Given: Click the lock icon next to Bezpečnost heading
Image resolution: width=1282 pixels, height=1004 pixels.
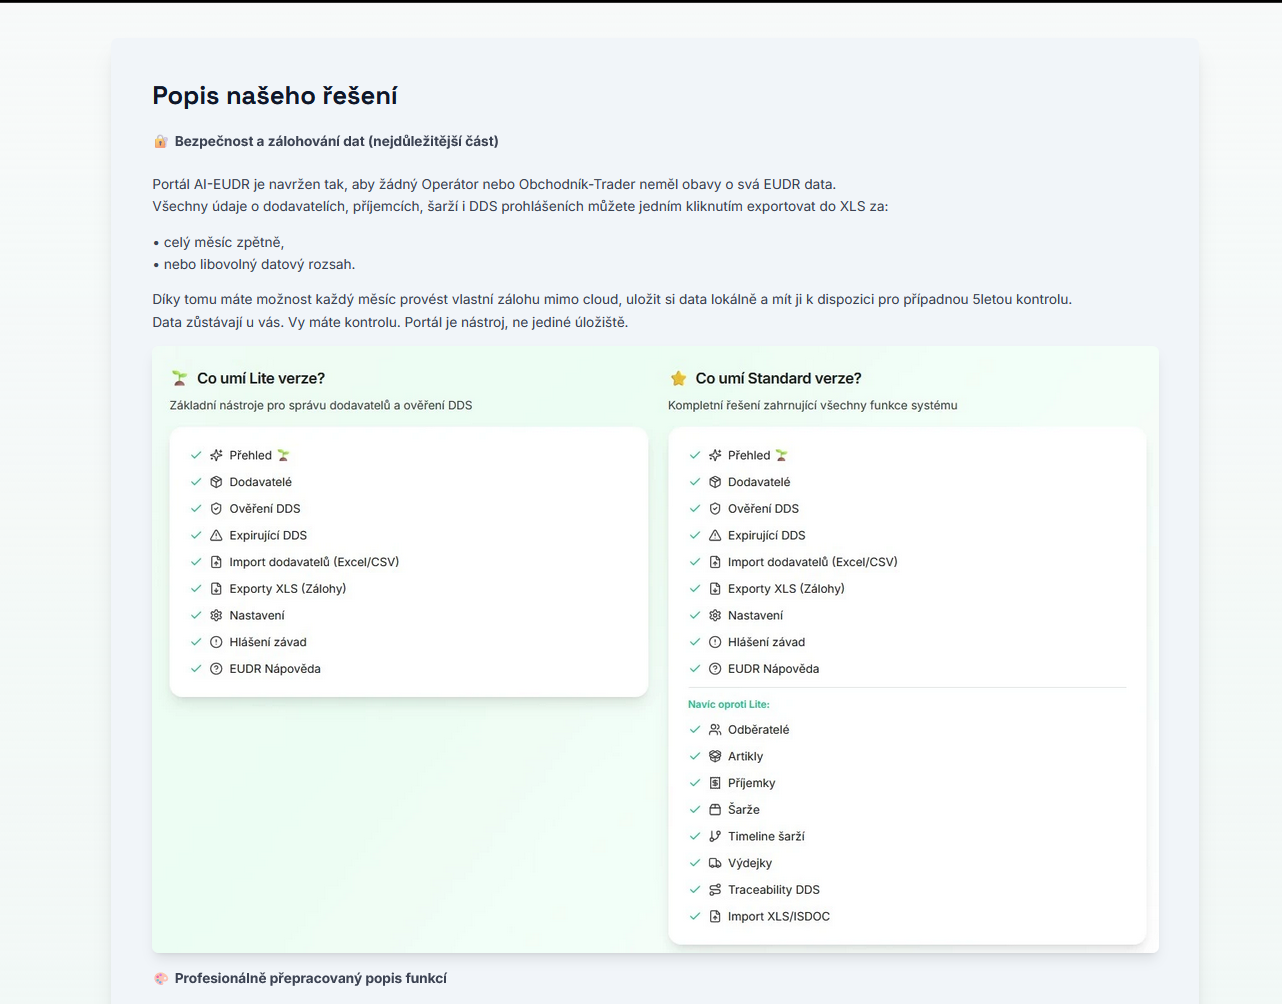Looking at the screenshot, I should (x=160, y=141).
